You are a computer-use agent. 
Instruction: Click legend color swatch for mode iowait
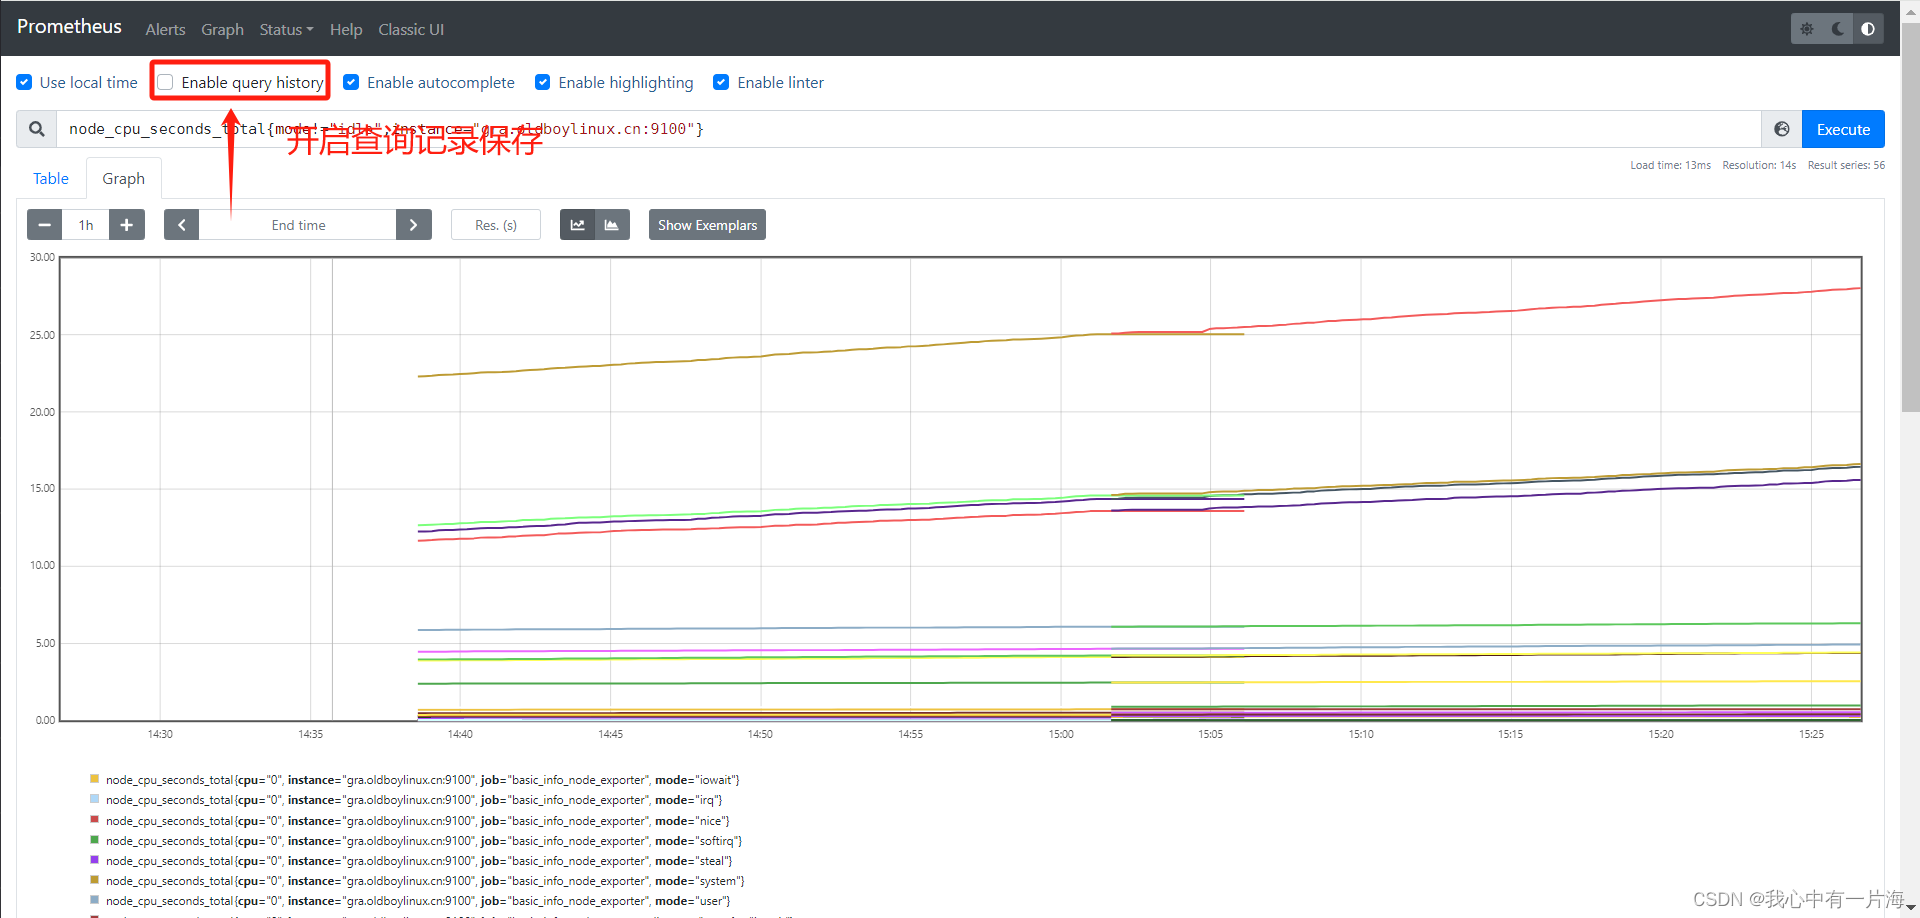94,779
